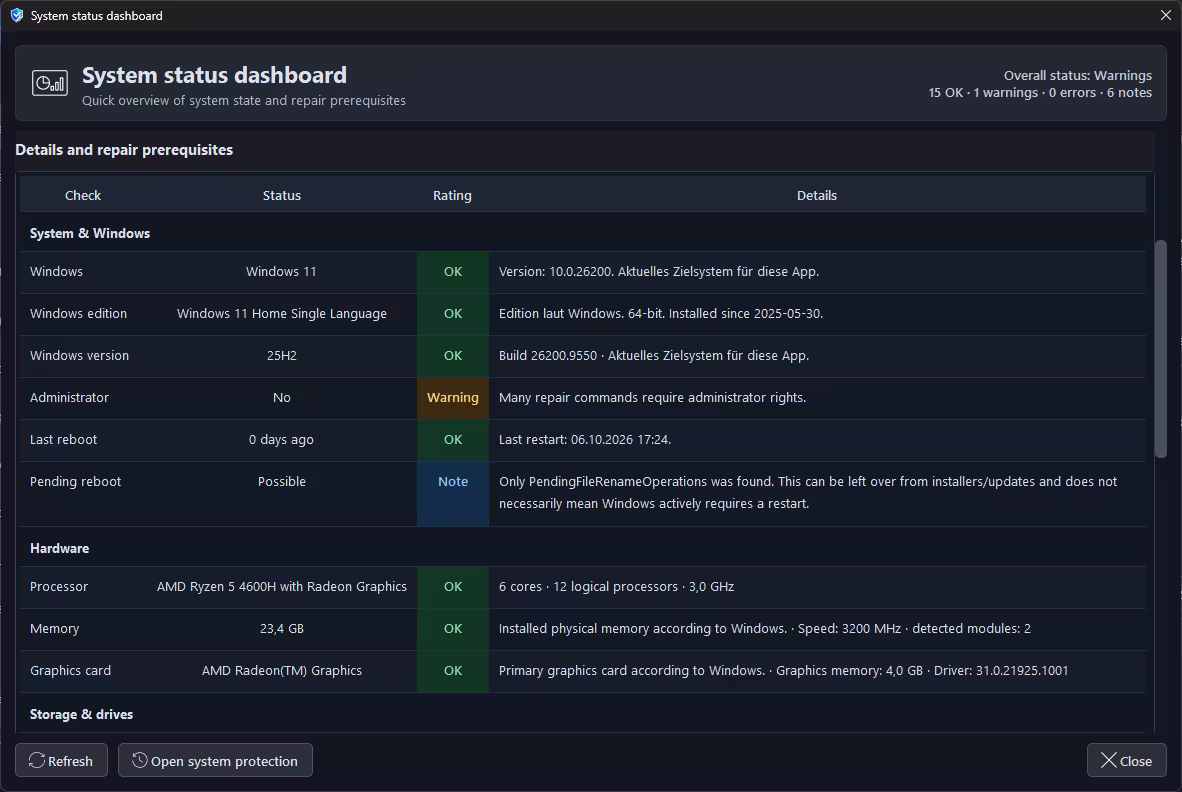Select the Storage & drives section heading

[x=81, y=714]
